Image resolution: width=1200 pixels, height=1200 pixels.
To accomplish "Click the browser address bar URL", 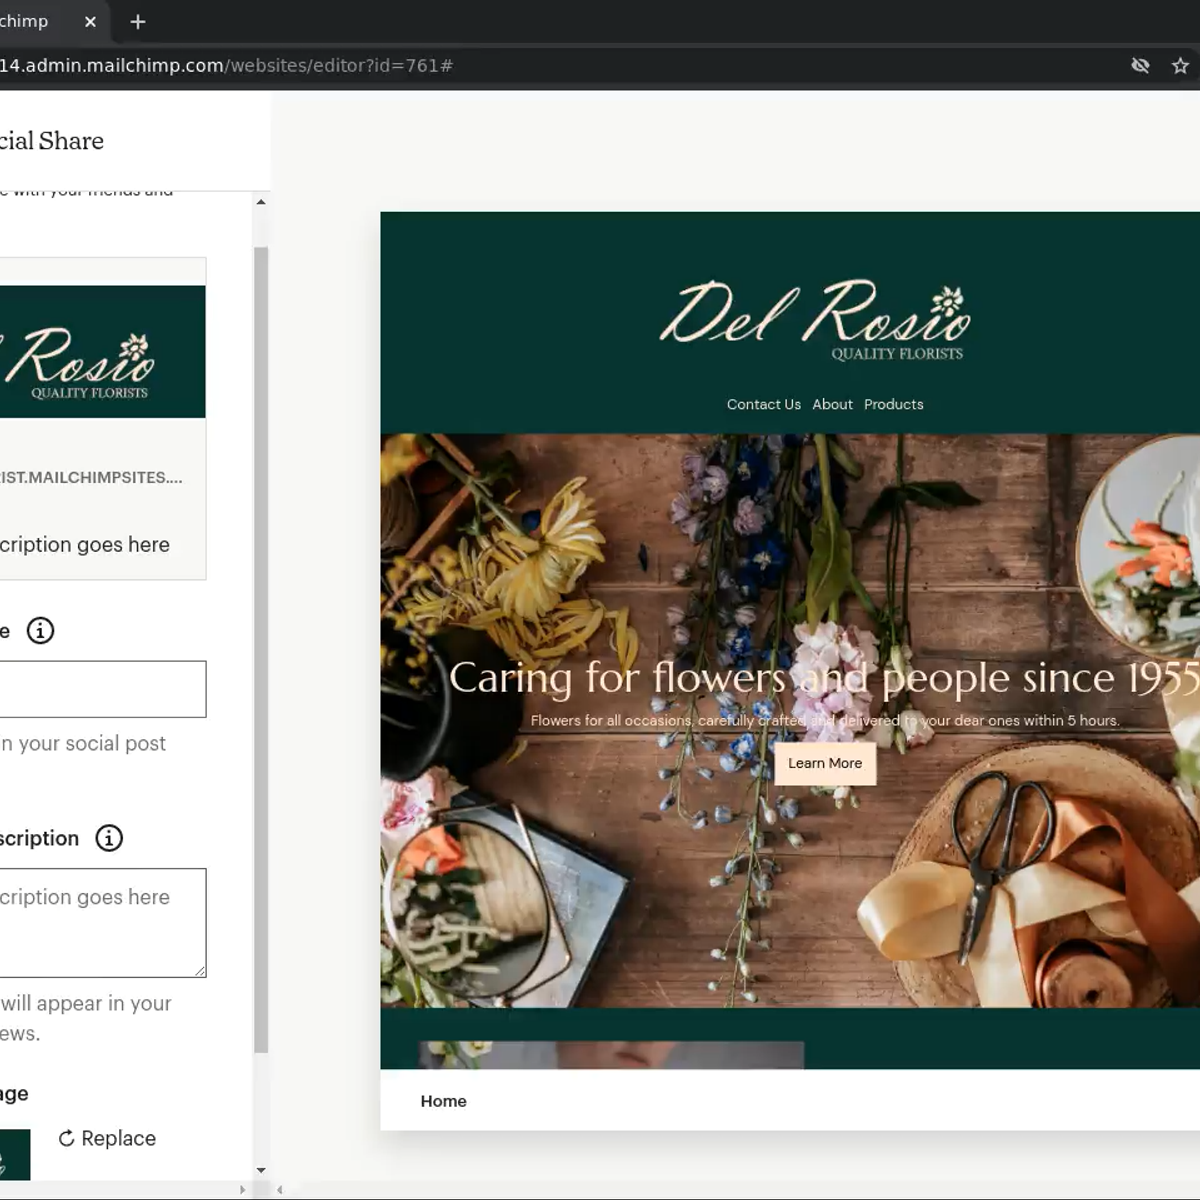I will [x=226, y=66].
